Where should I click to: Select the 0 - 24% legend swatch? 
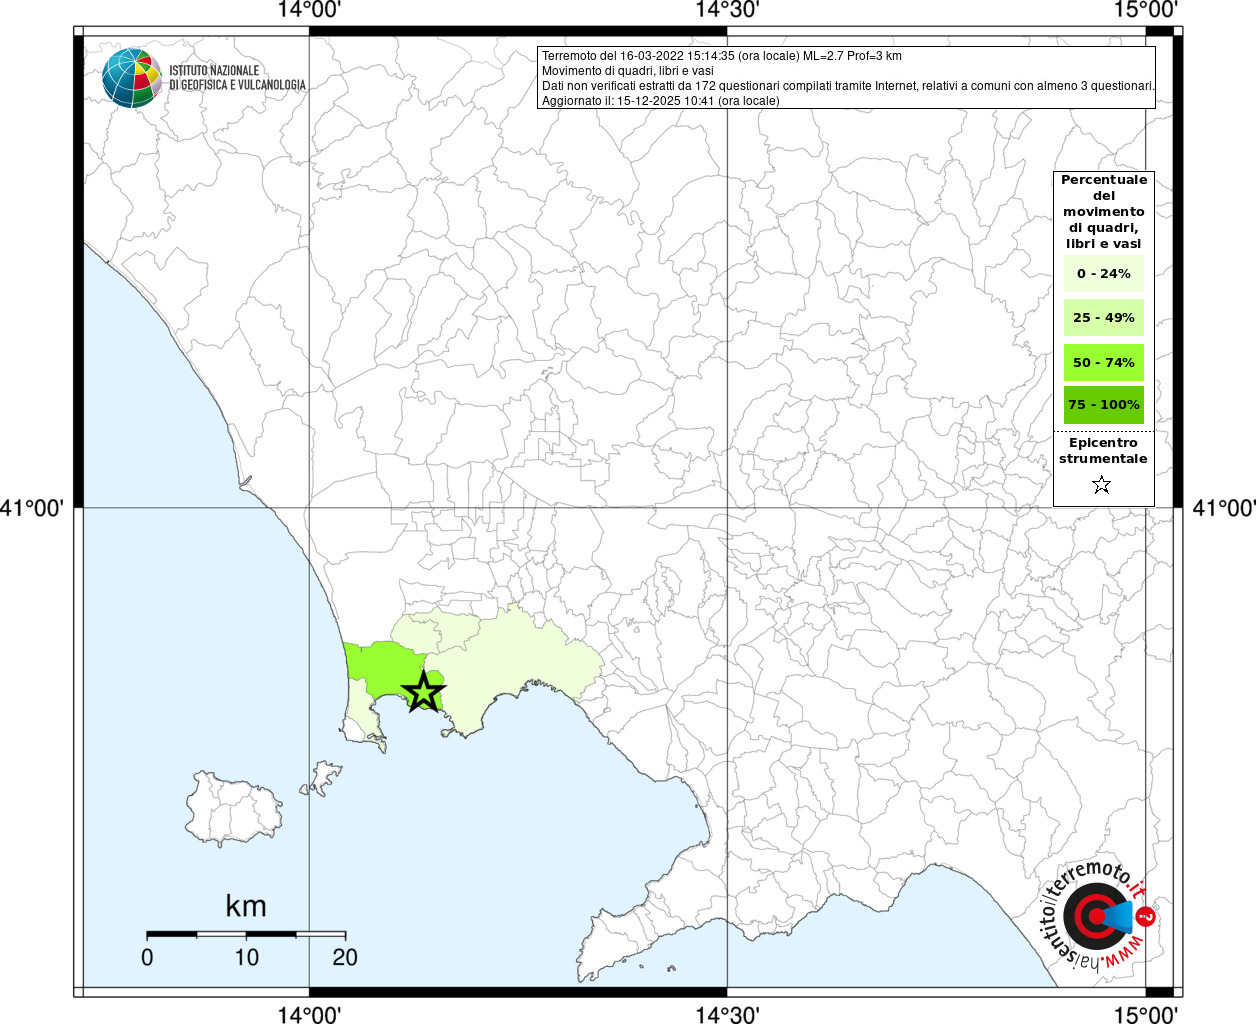pos(1104,273)
